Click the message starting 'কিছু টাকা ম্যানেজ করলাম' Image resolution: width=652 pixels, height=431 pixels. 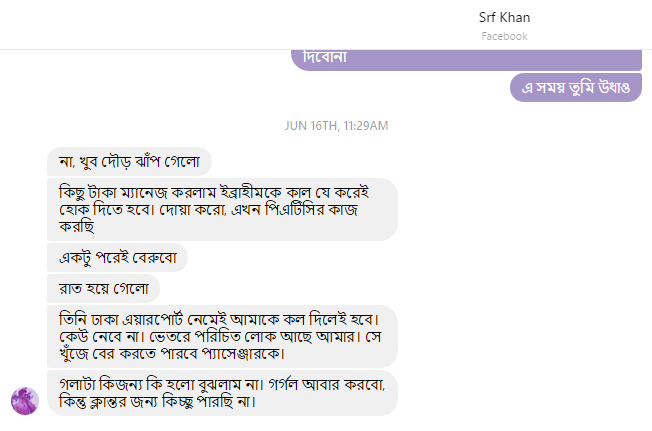pos(222,209)
